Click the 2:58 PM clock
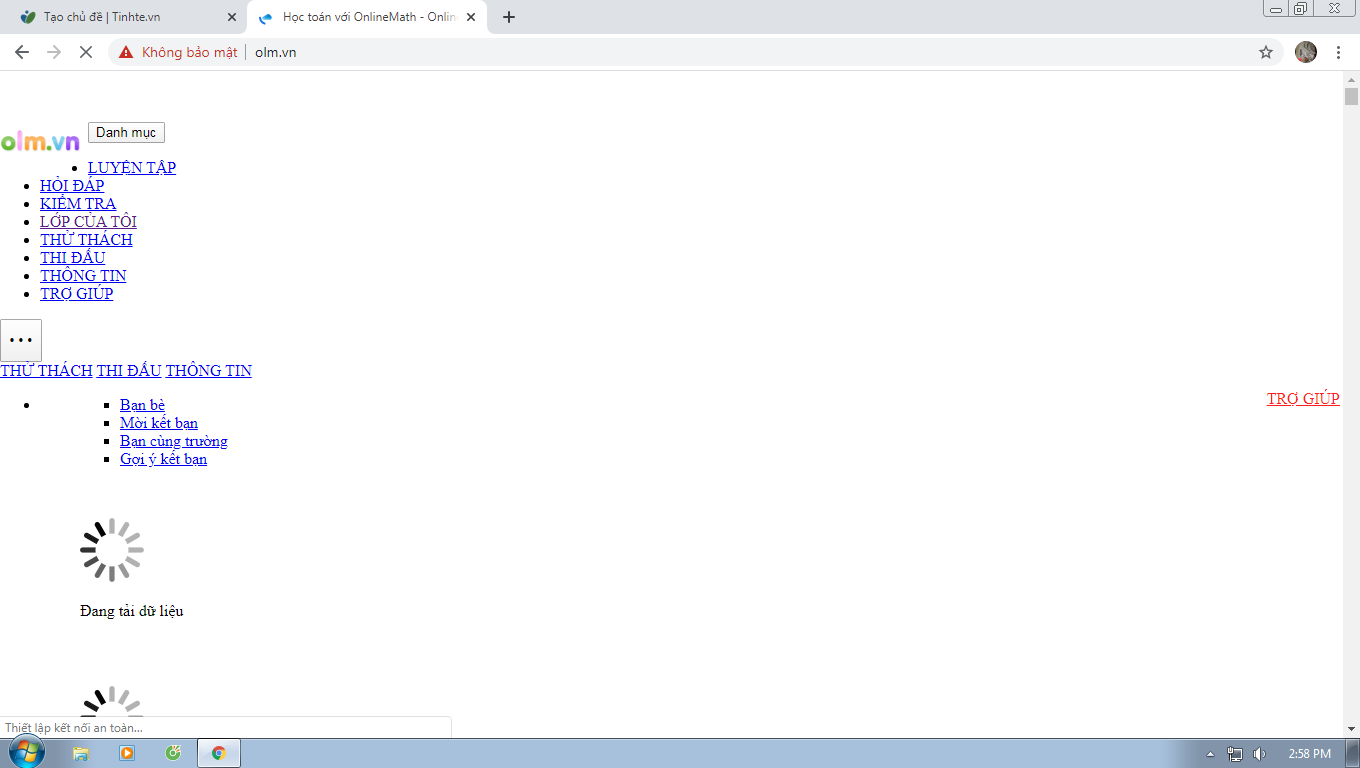Screen dimensions: 1360x768 tap(1309, 754)
